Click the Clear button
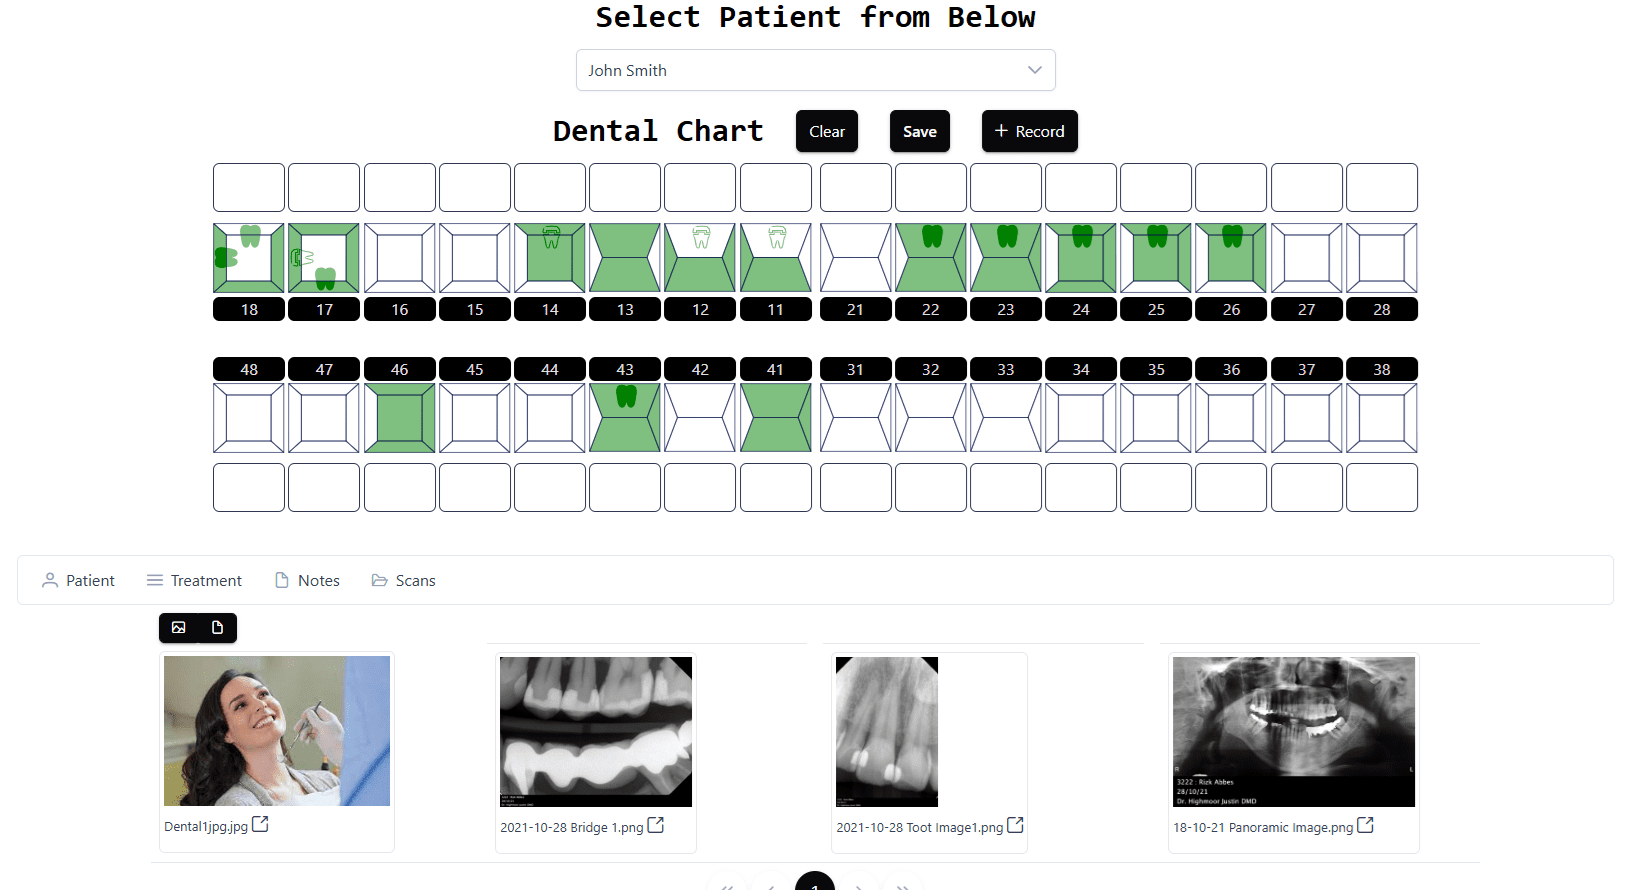This screenshot has width=1644, height=891. tap(826, 131)
